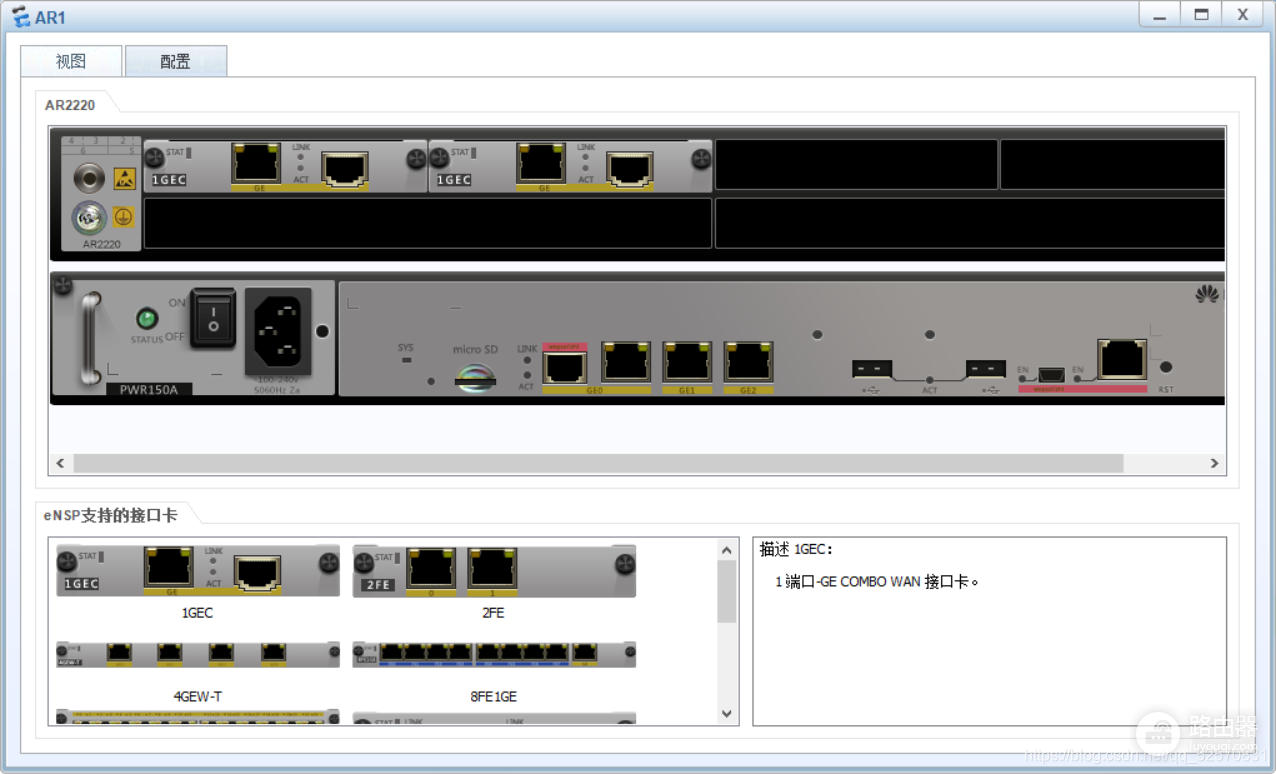This screenshot has height=774, width=1276.
Task: Click the GE2 ethernet port on mainboard
Action: [x=748, y=363]
